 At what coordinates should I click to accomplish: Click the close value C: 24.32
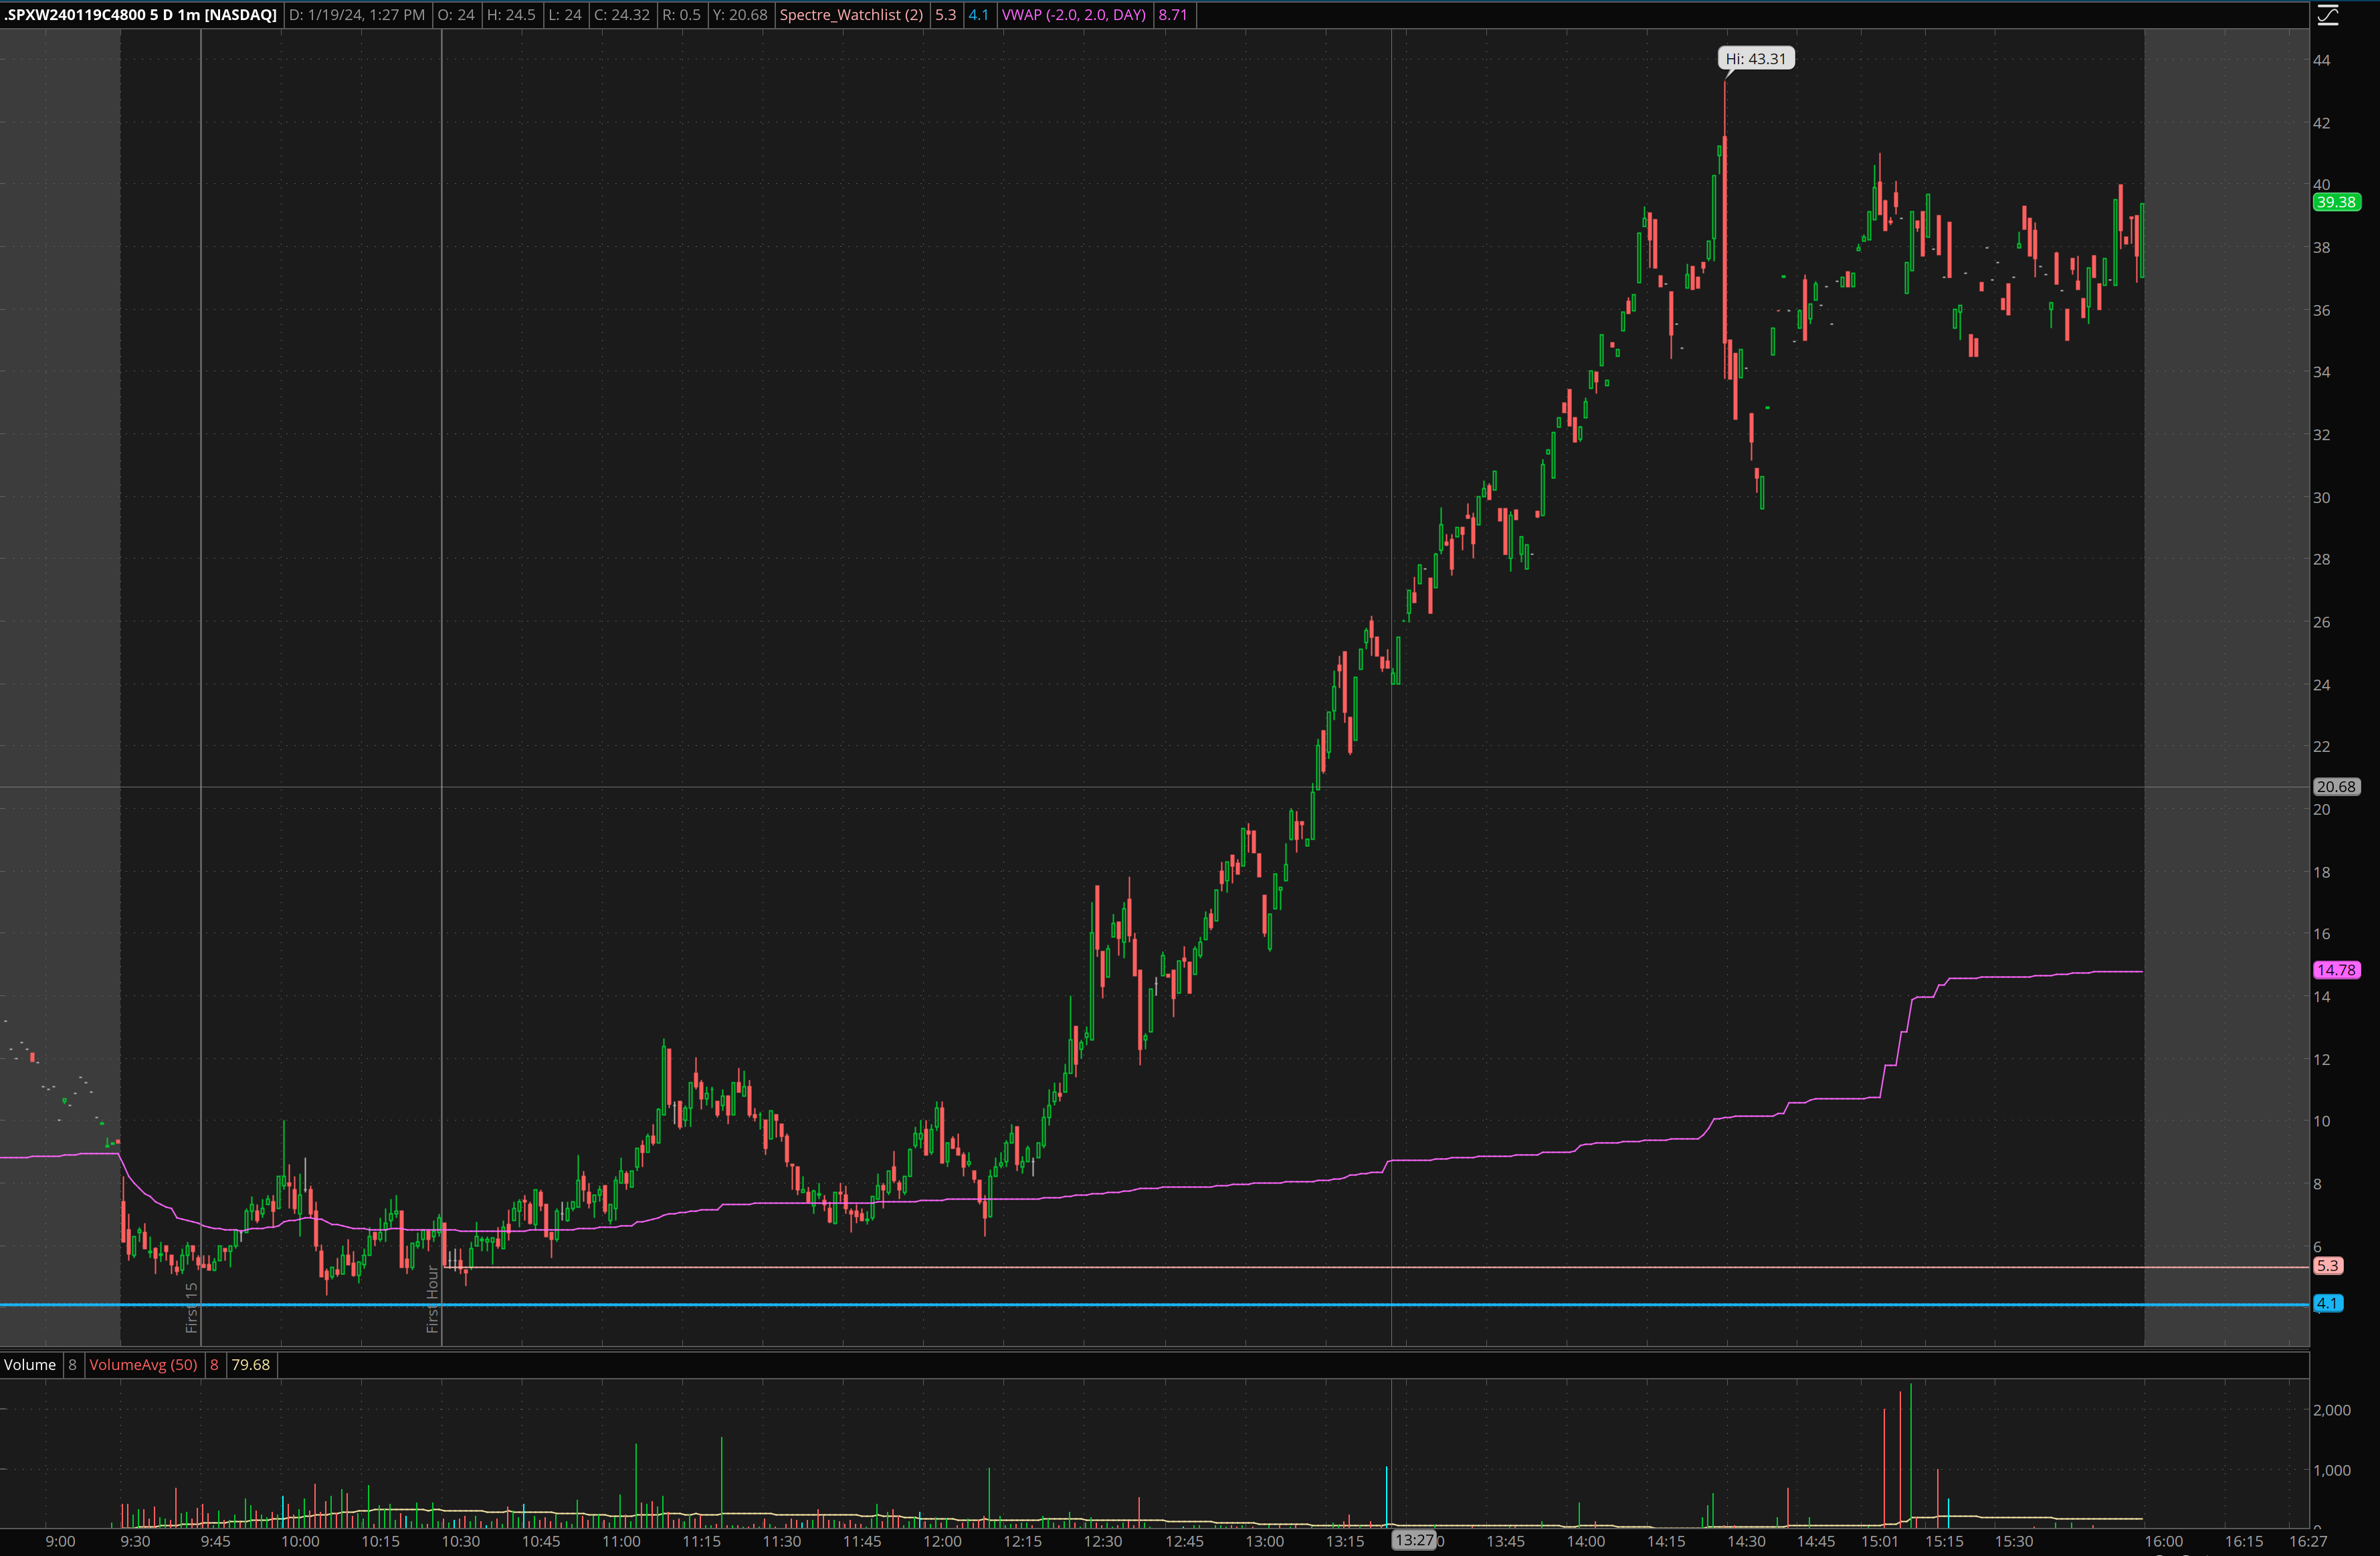click(621, 15)
